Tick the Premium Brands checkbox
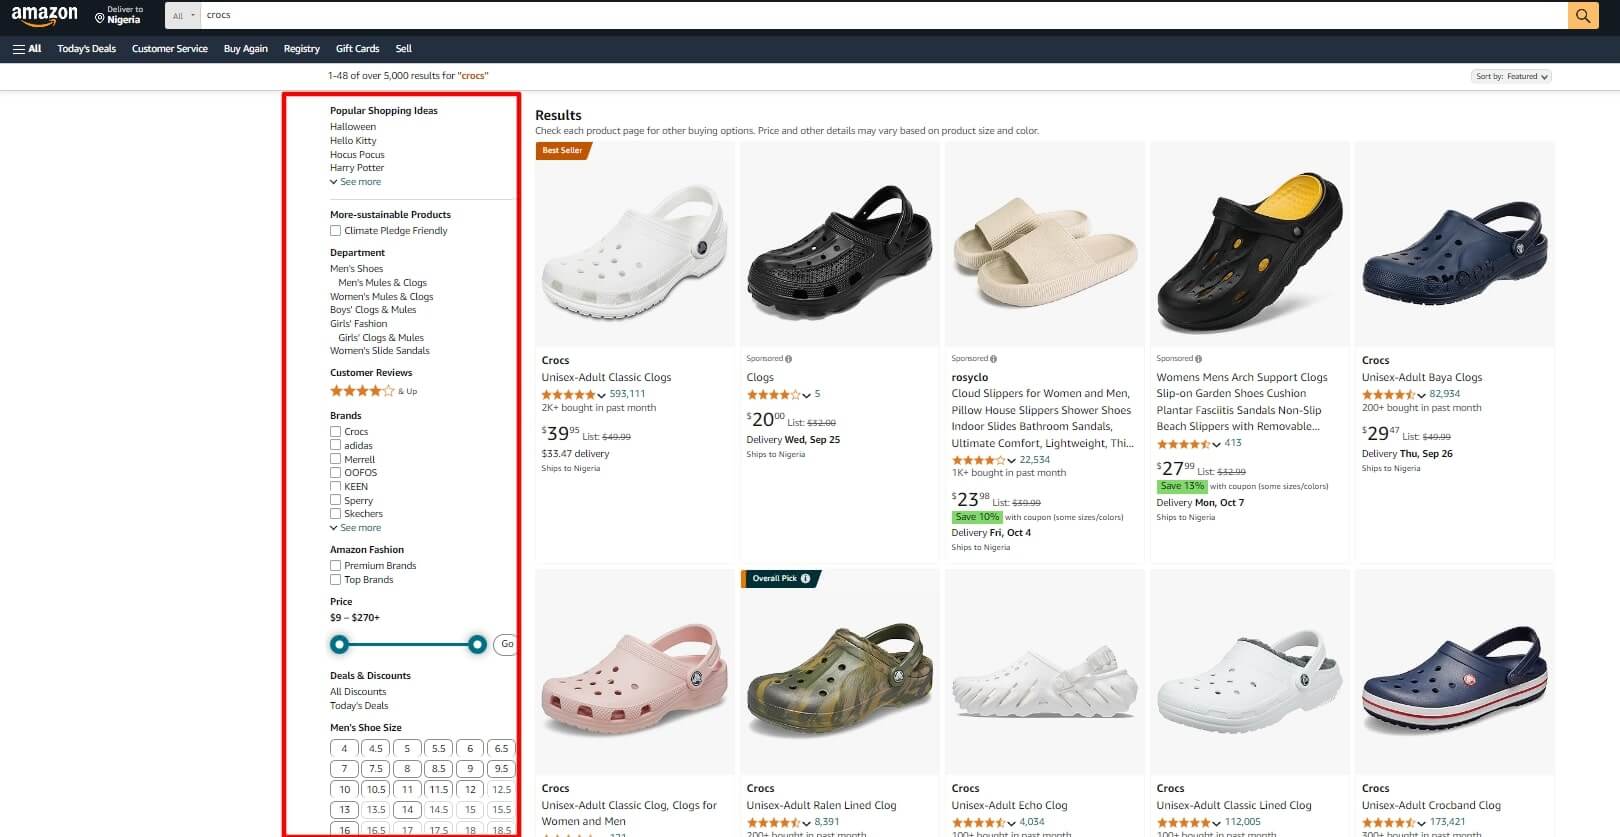The height and width of the screenshot is (837, 1620). (x=336, y=566)
